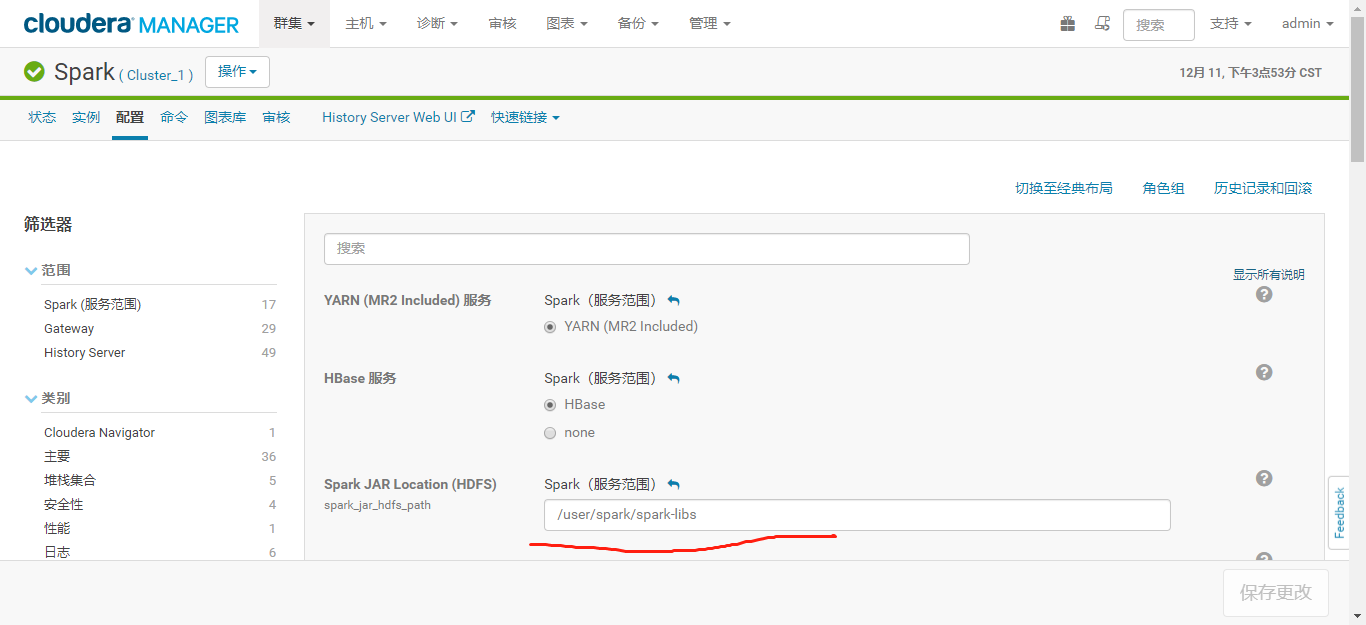The width and height of the screenshot is (1366, 625).
Task: Open the 管理 dropdown menu
Action: (x=710, y=23)
